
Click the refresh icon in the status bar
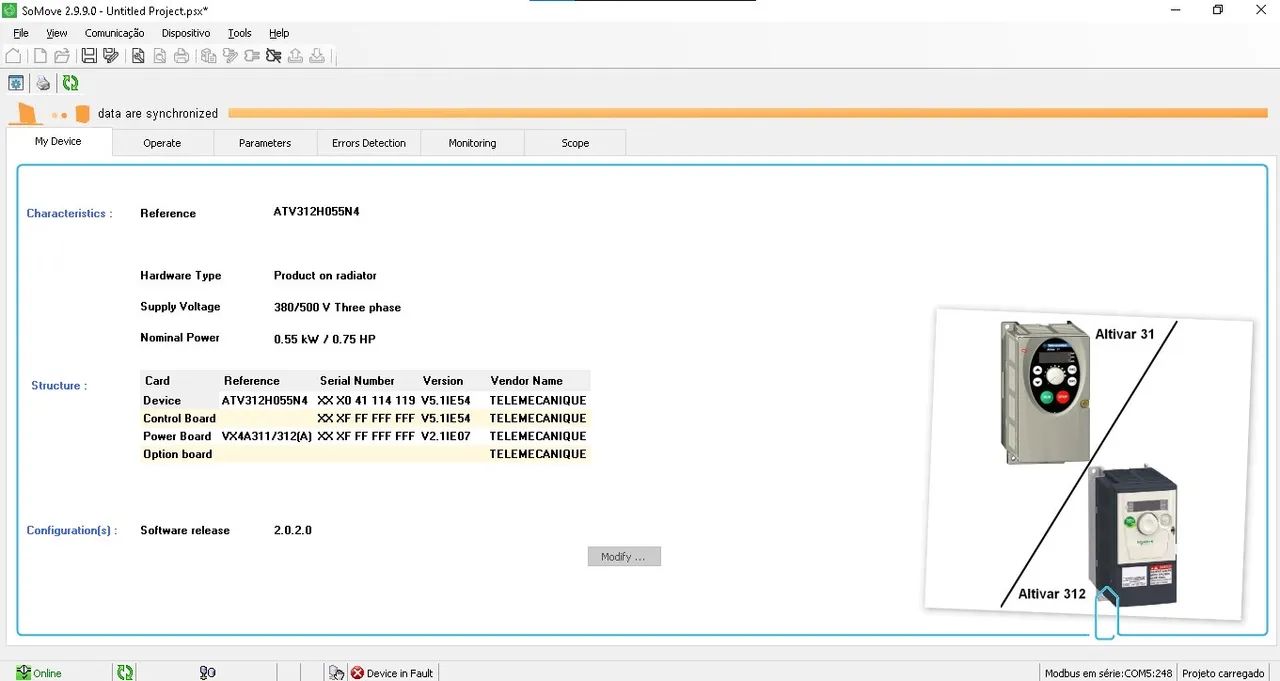click(125, 673)
